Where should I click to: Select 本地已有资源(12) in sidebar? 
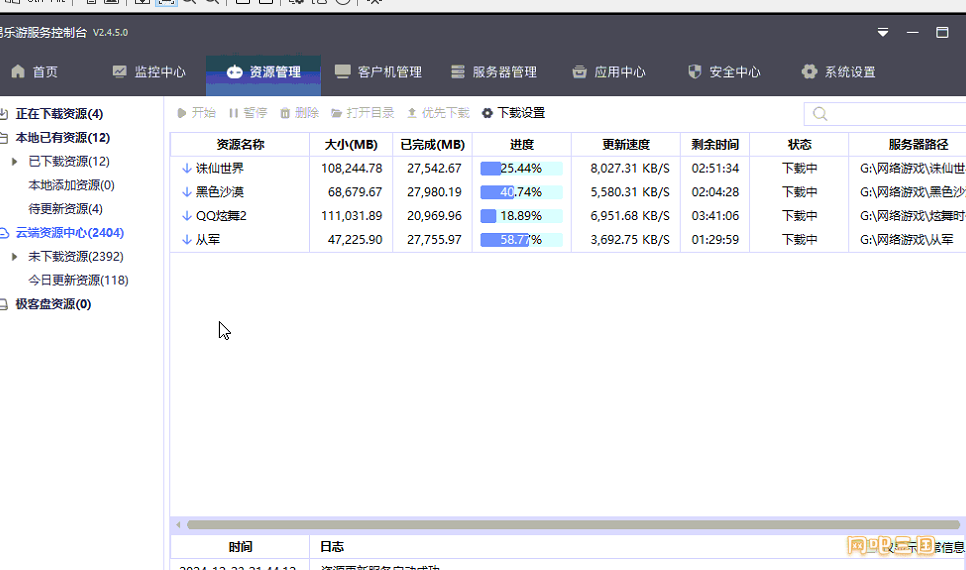(62, 137)
